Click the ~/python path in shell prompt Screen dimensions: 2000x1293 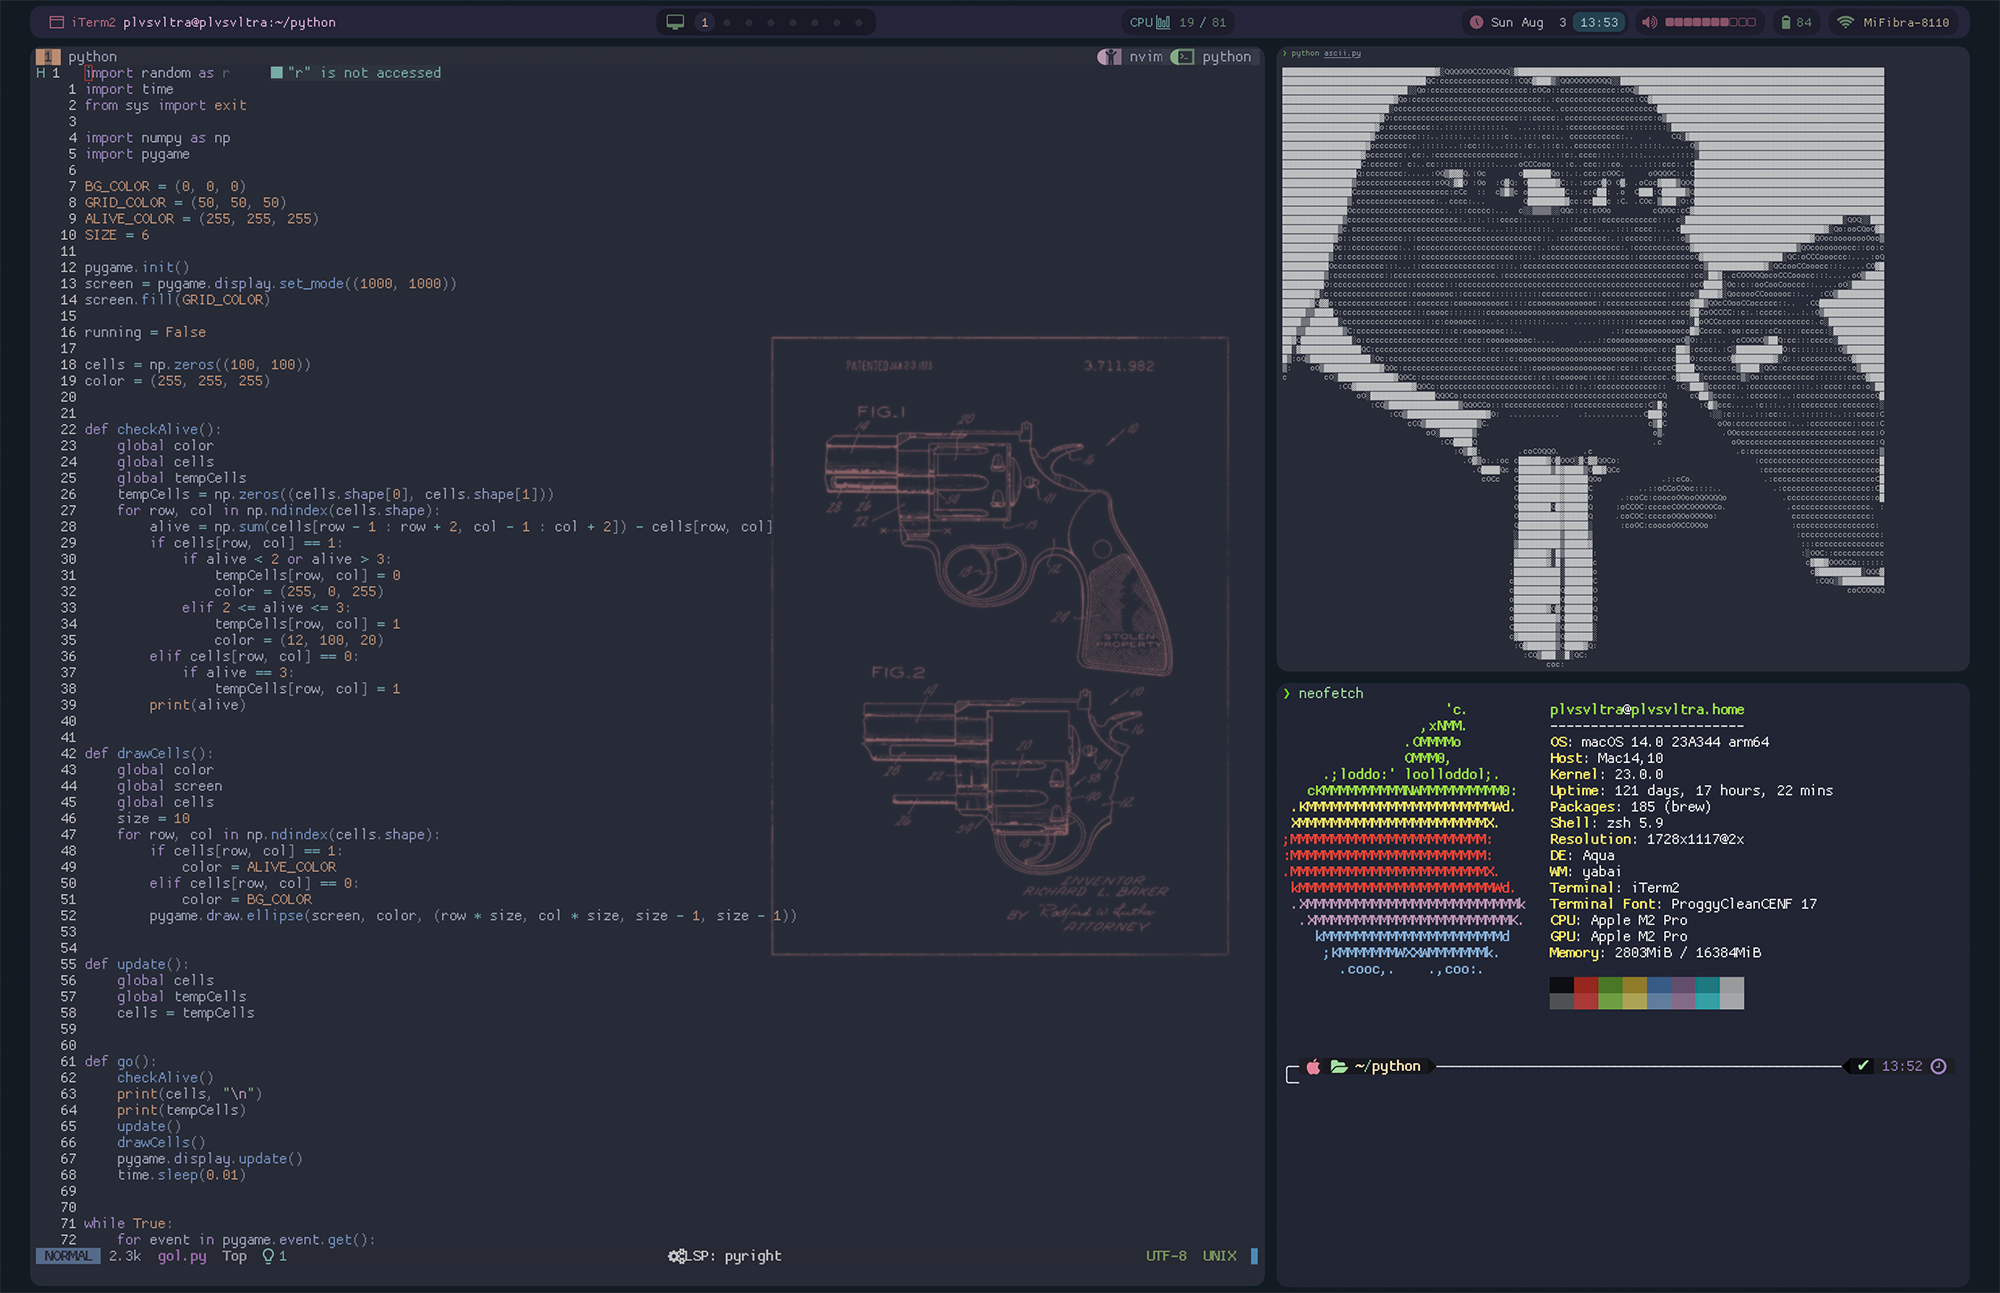tap(1388, 1067)
